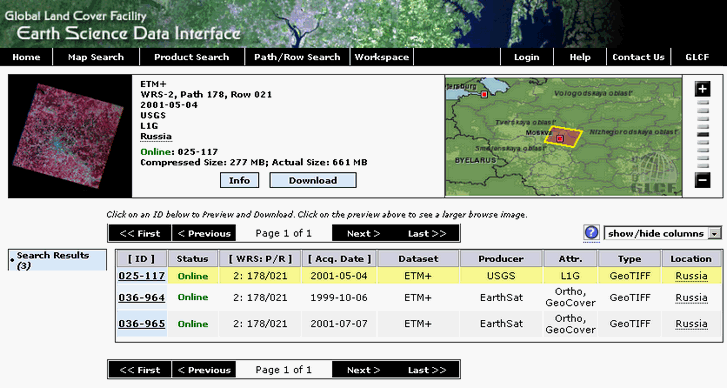The width and height of the screenshot is (727, 388).
Task: Select Search Results item in sidebar
Action: (x=57, y=260)
